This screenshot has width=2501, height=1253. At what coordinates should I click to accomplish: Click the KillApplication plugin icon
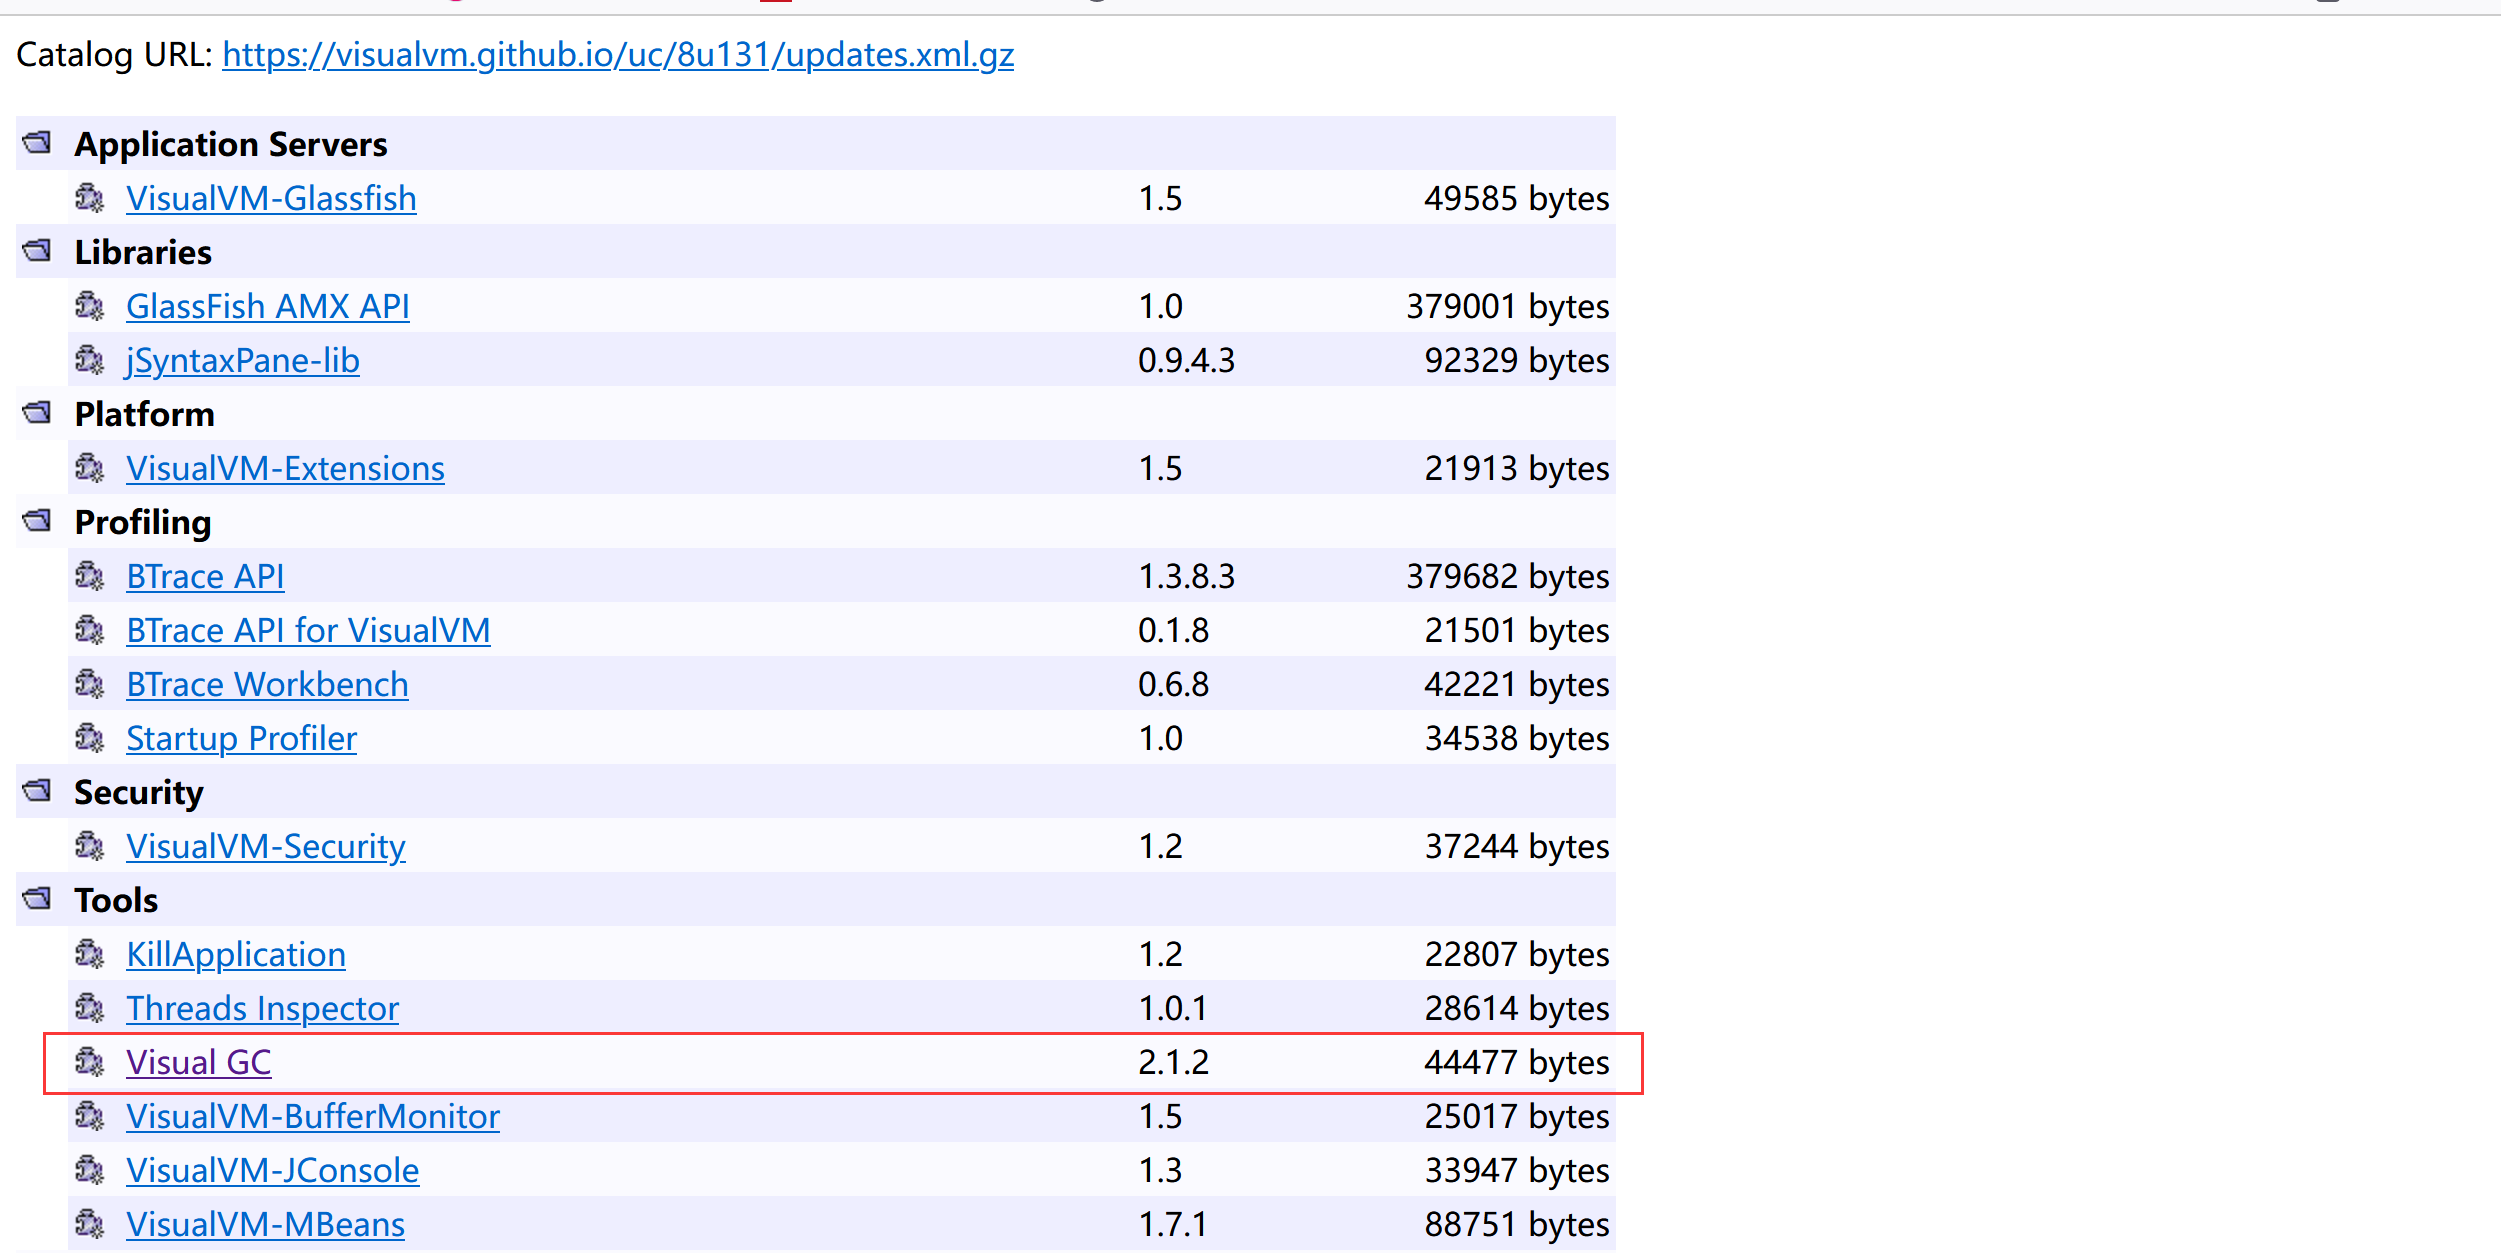click(91, 954)
